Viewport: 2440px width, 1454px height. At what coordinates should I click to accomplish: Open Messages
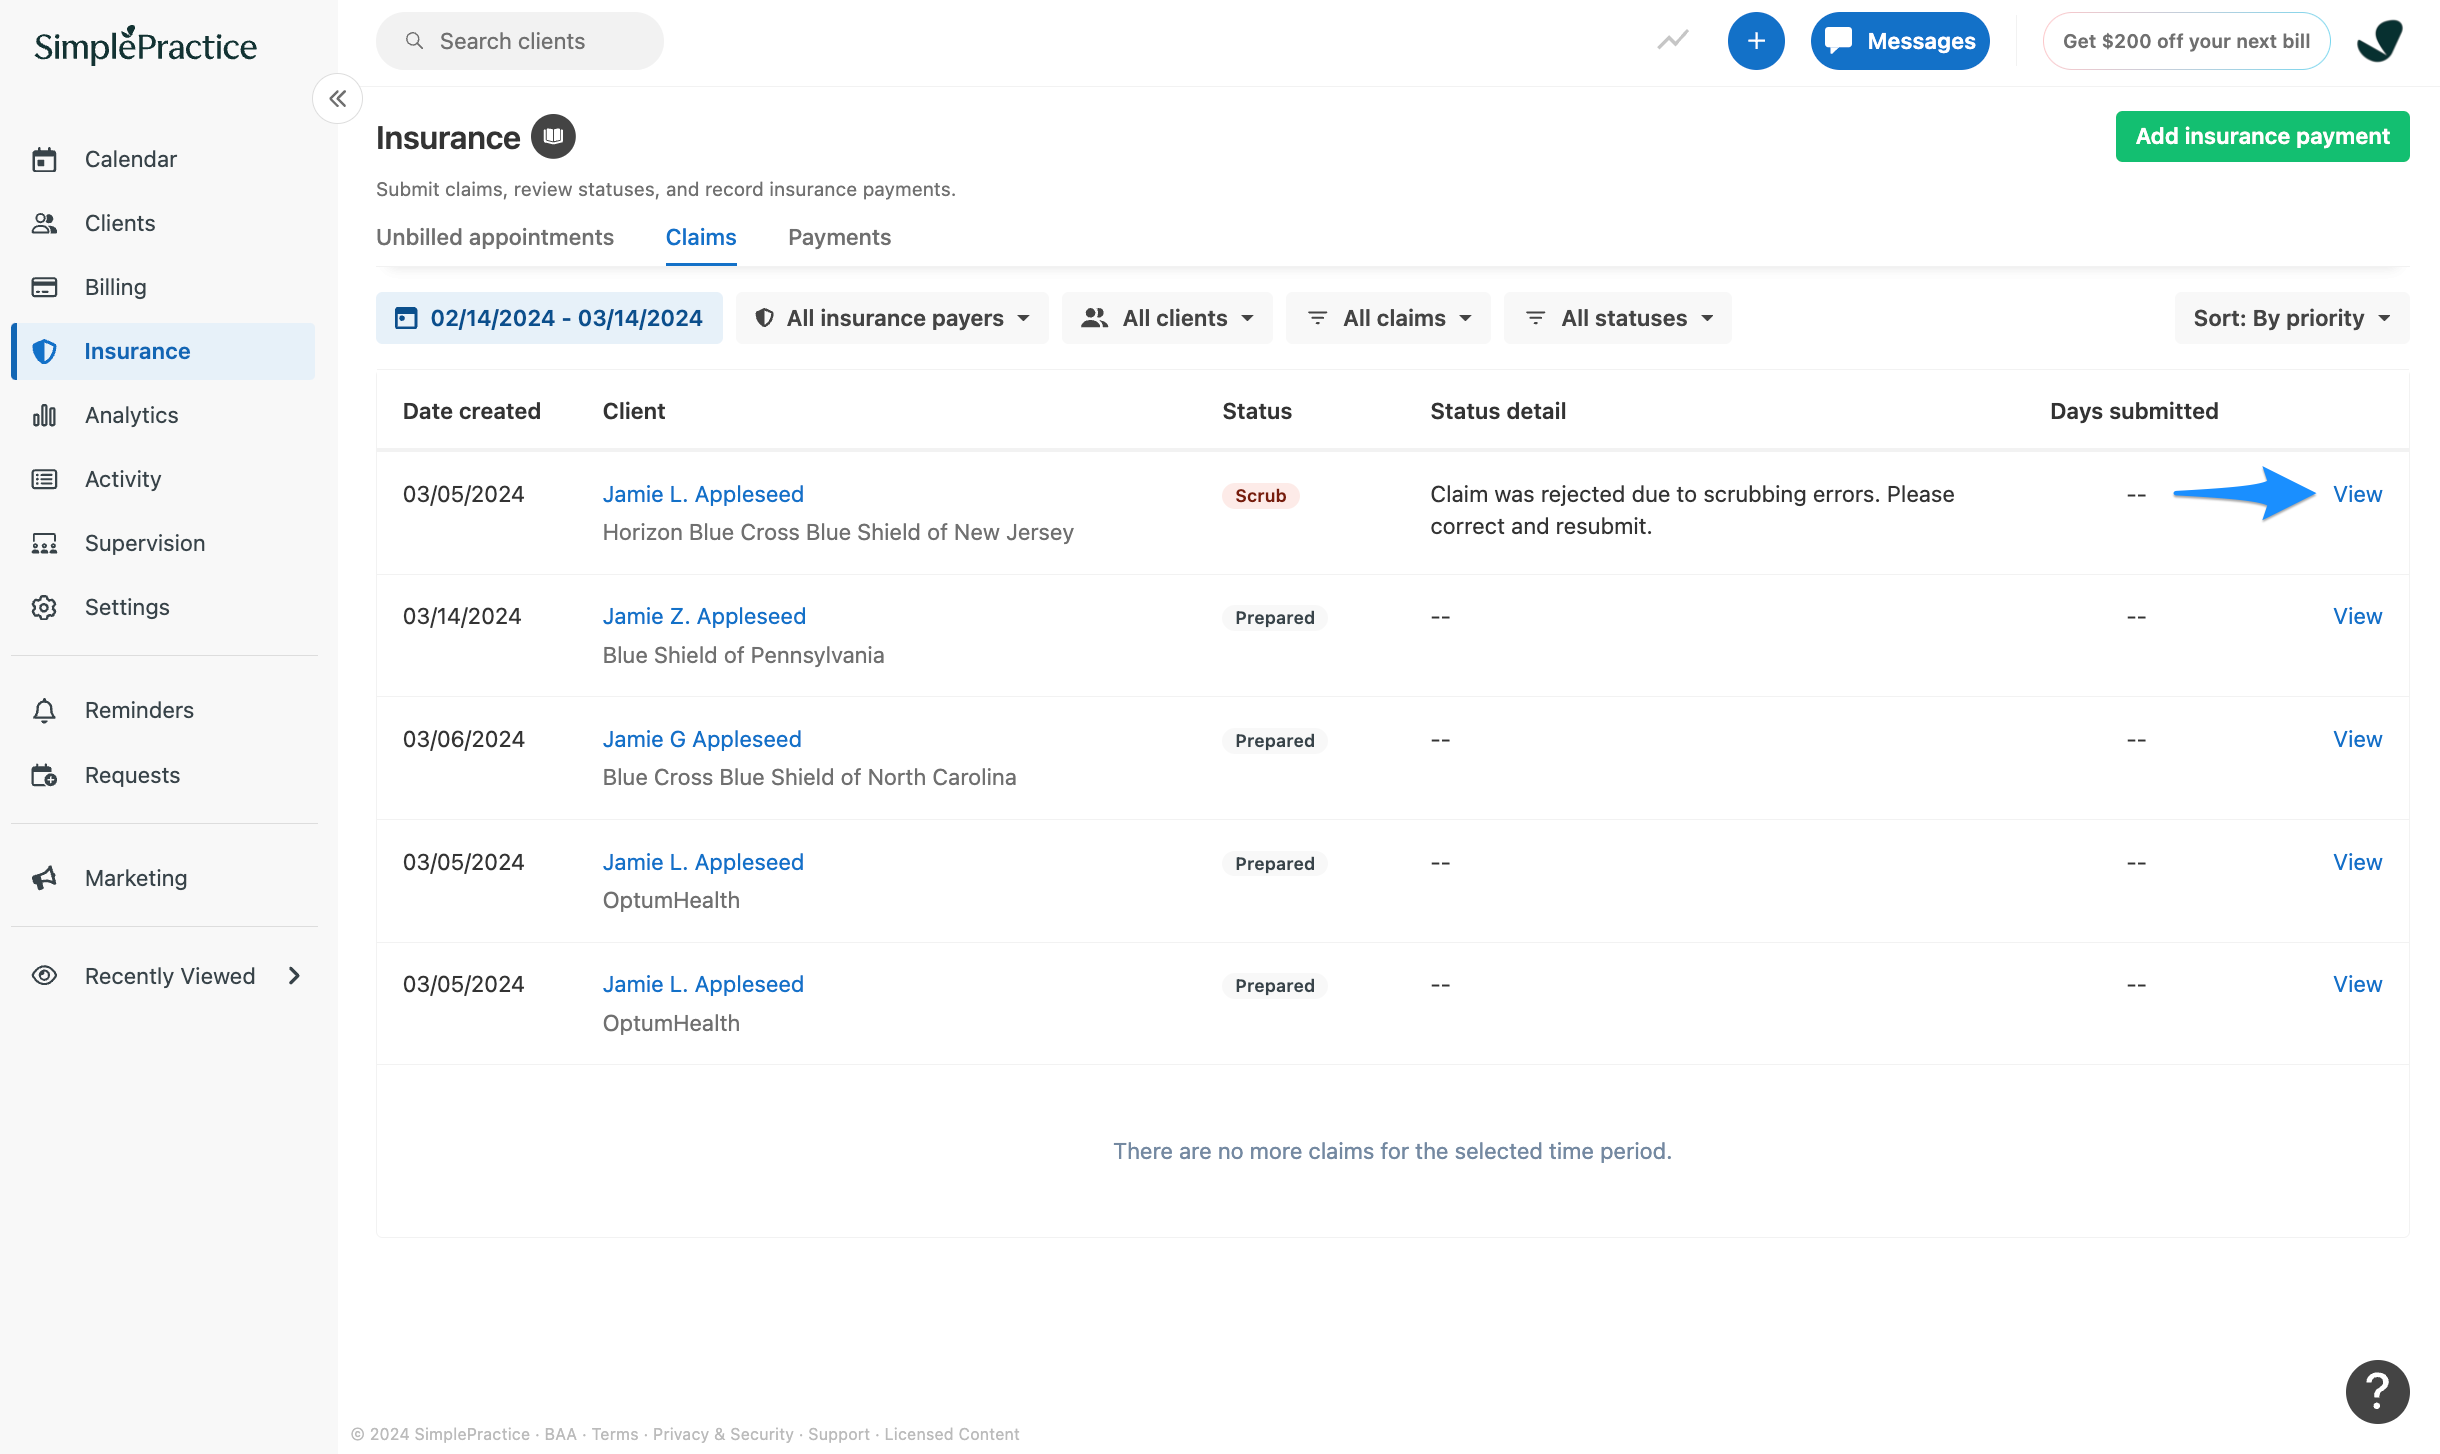[1900, 41]
